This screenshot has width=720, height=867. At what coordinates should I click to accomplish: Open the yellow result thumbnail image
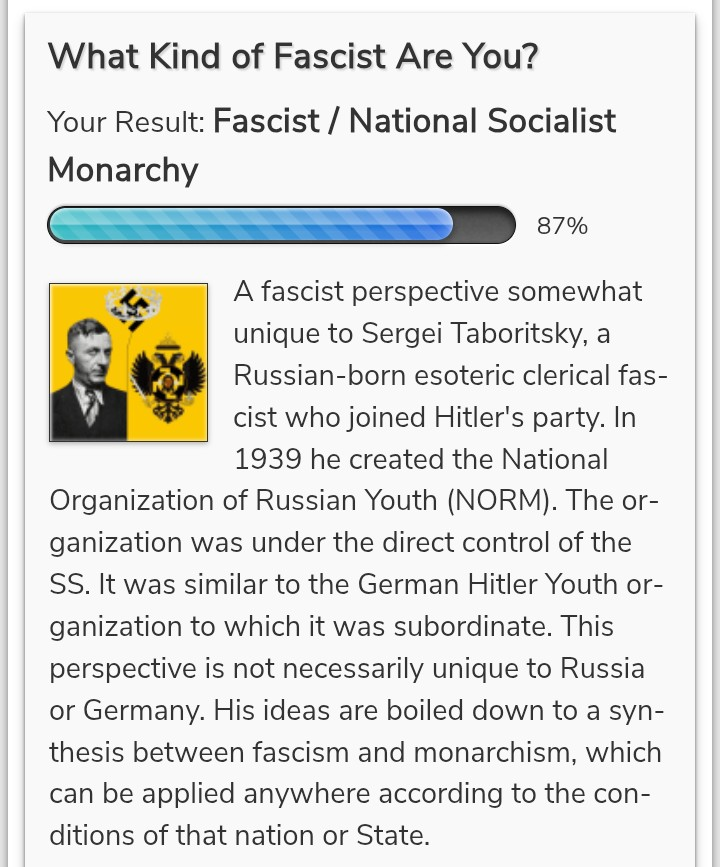click(x=129, y=362)
